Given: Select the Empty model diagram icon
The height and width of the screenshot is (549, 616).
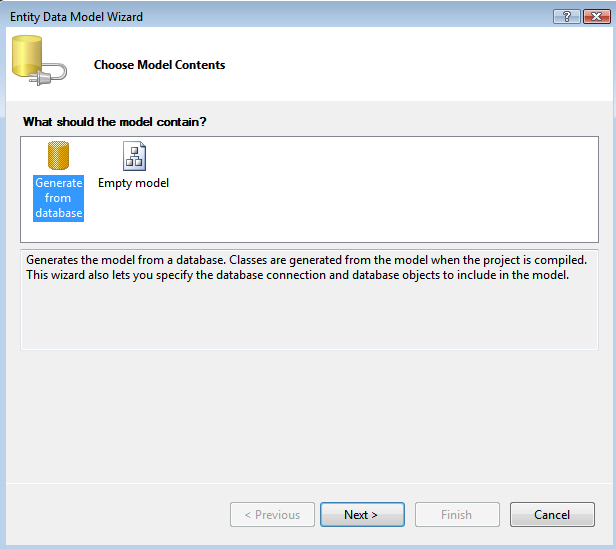Looking at the screenshot, I should pyautogui.click(x=133, y=156).
